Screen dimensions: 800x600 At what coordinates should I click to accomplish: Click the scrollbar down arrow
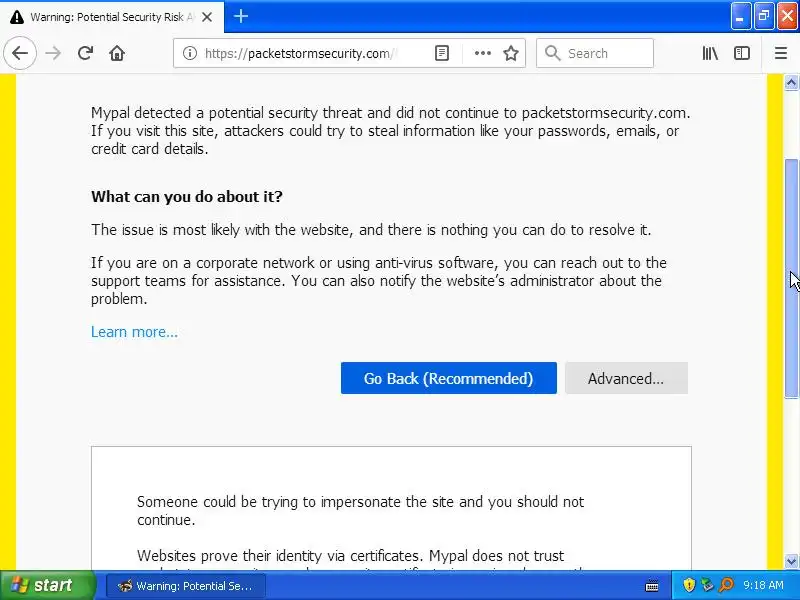pos(791,561)
